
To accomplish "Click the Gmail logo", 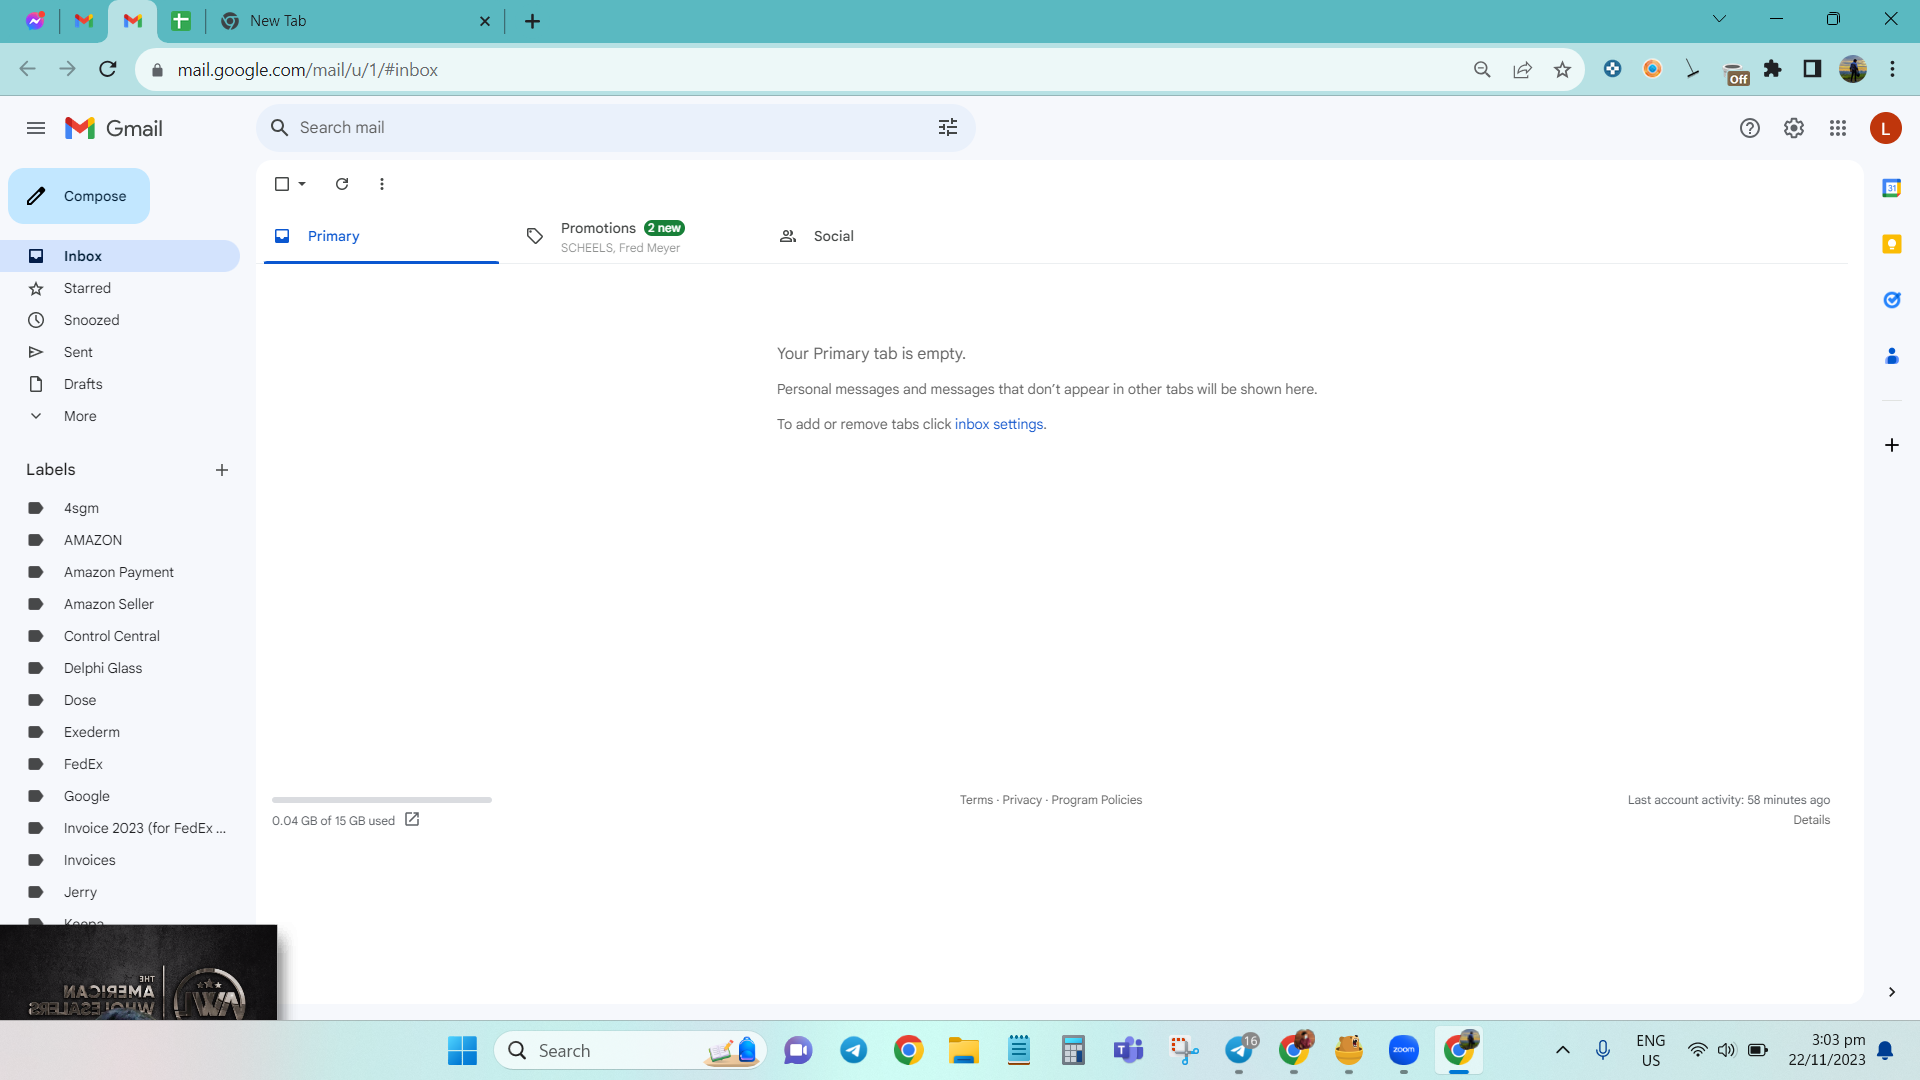I will [113, 128].
